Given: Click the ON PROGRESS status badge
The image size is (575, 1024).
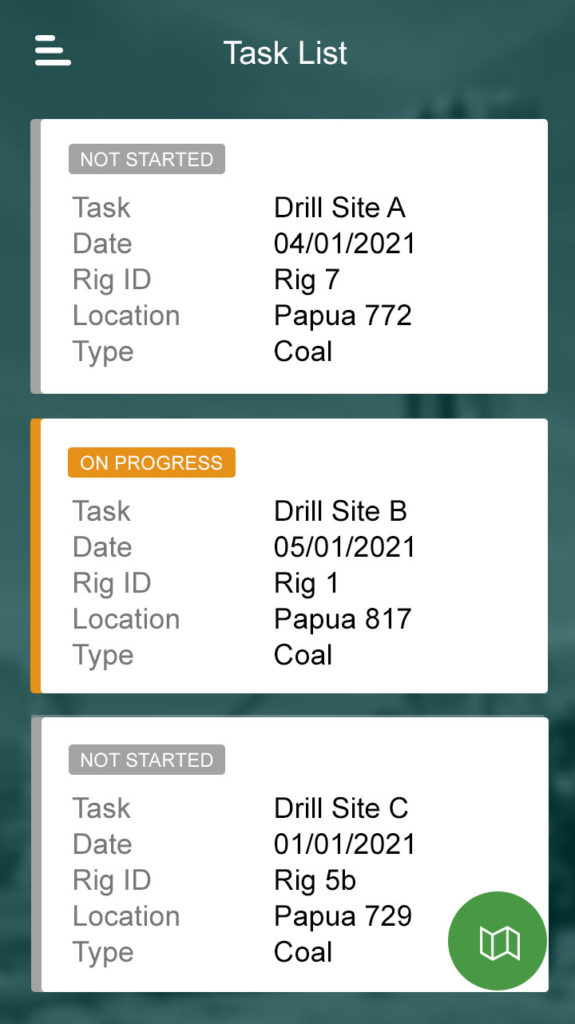Looking at the screenshot, I should 152,462.
